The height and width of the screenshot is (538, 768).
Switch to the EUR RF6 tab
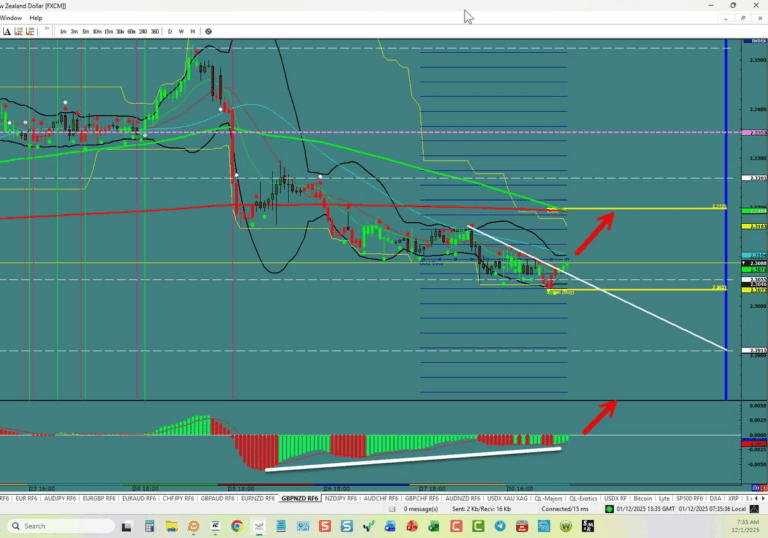tap(26, 498)
